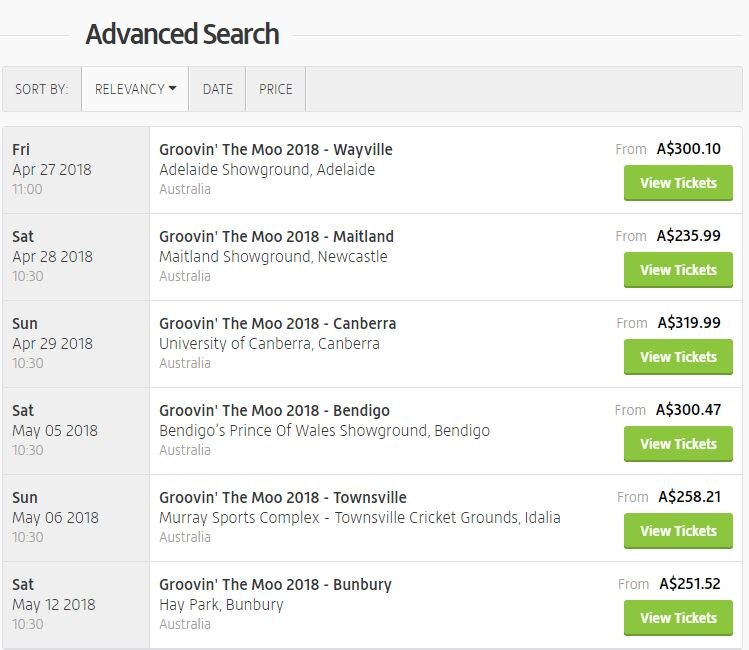Select Adelaide Showground, Adelaide venue text
Viewport: 749px width, 650px height.
point(267,170)
